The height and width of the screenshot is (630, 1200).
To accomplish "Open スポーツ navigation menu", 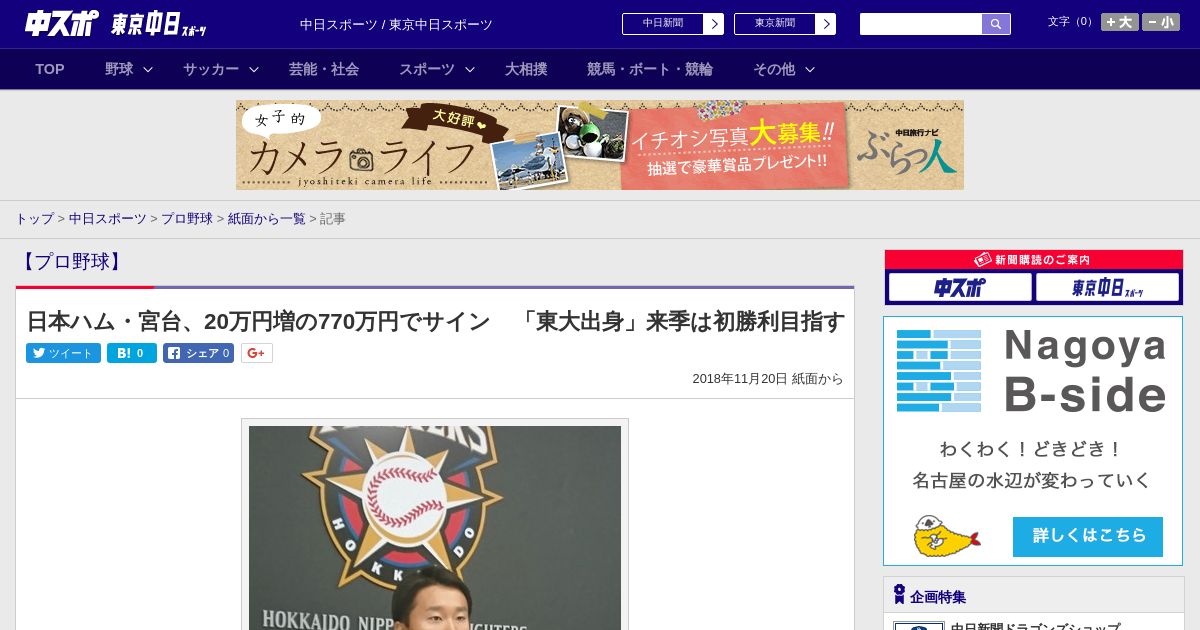I will 427,69.
